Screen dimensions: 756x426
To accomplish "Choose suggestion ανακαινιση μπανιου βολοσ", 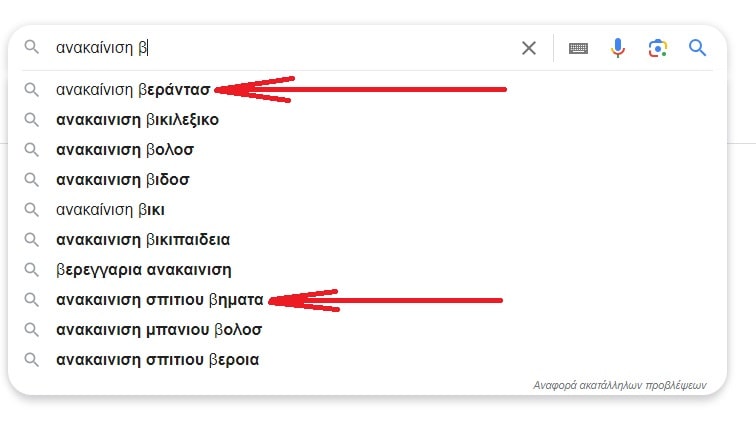I will coord(159,330).
